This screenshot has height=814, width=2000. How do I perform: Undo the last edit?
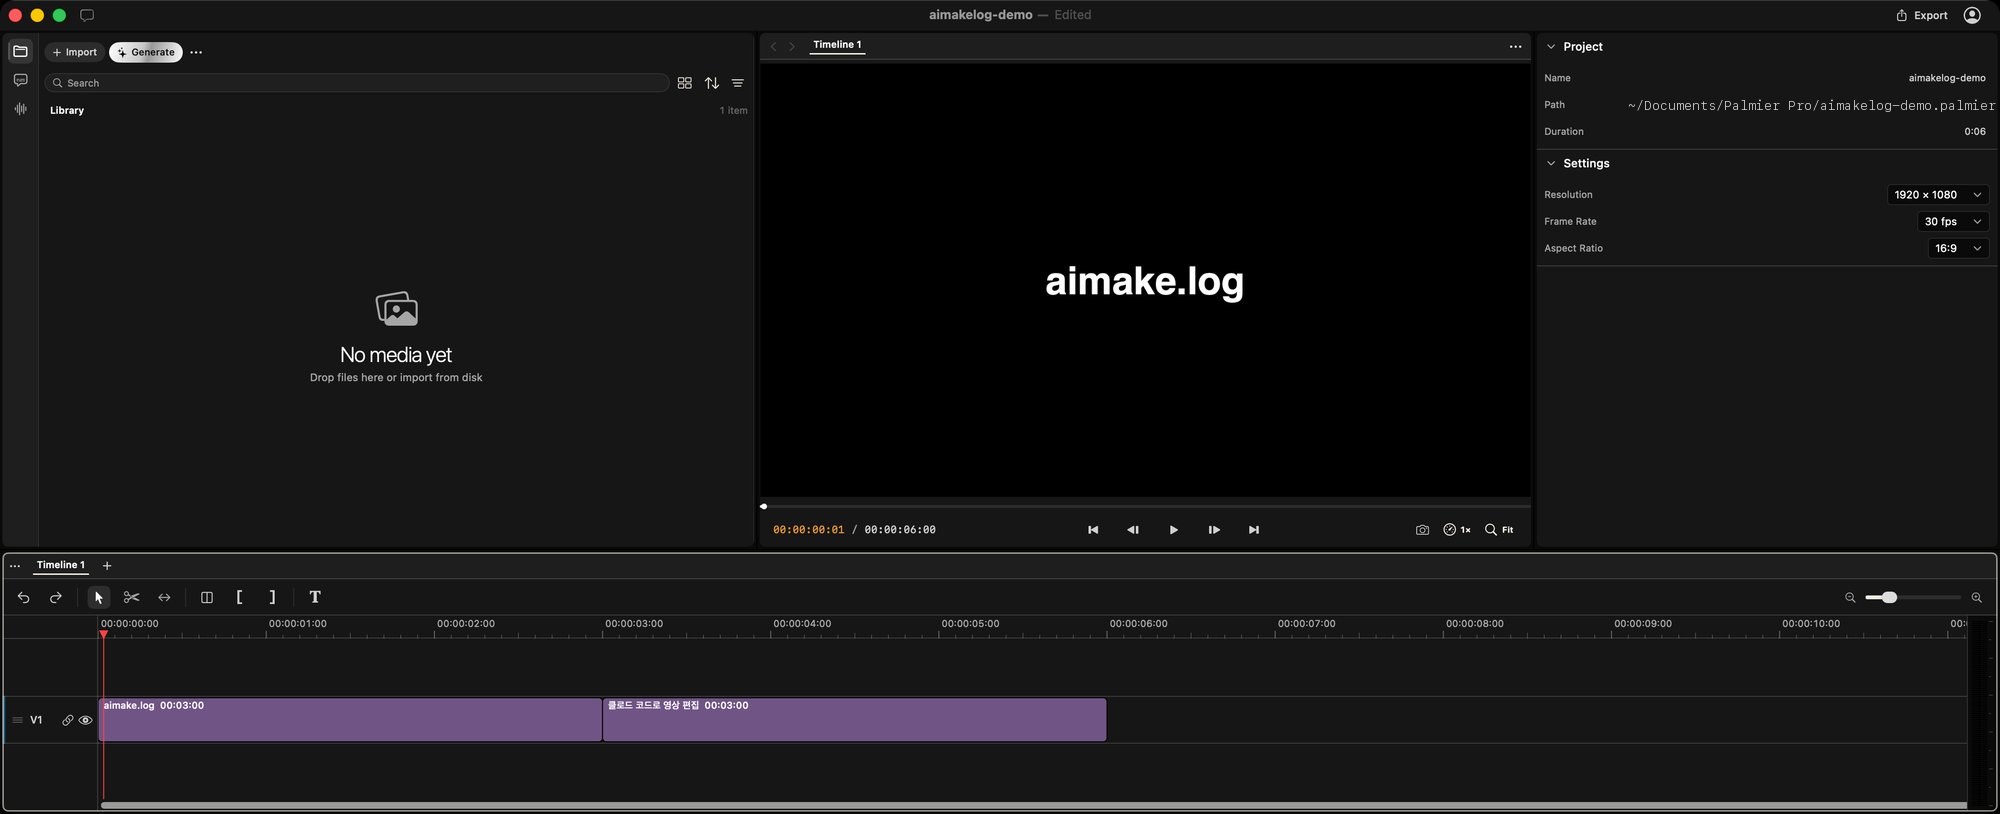coord(24,597)
